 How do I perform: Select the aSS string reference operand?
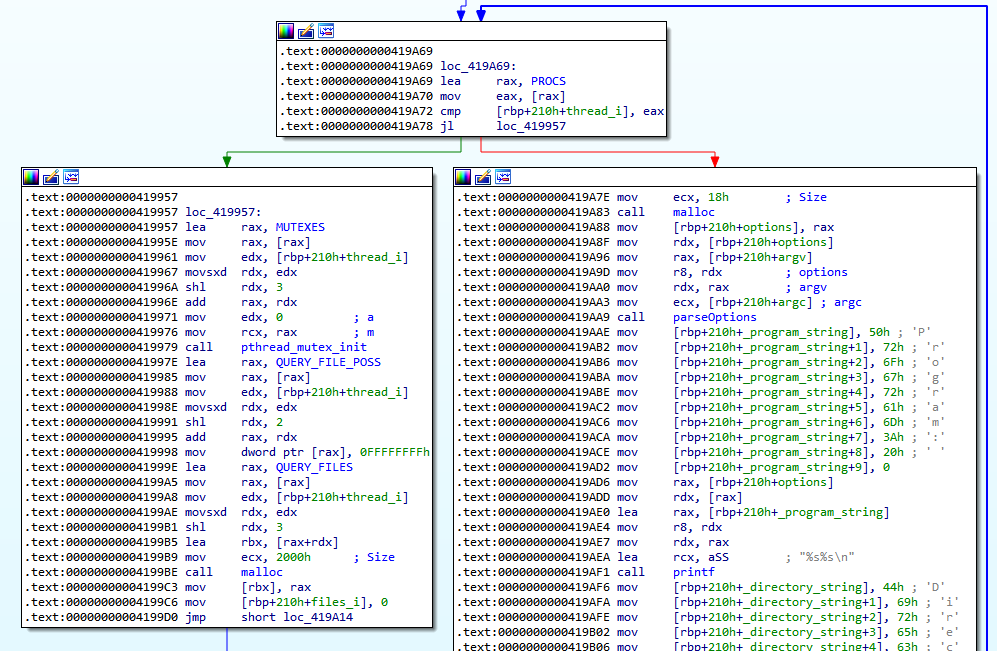[x=719, y=558]
